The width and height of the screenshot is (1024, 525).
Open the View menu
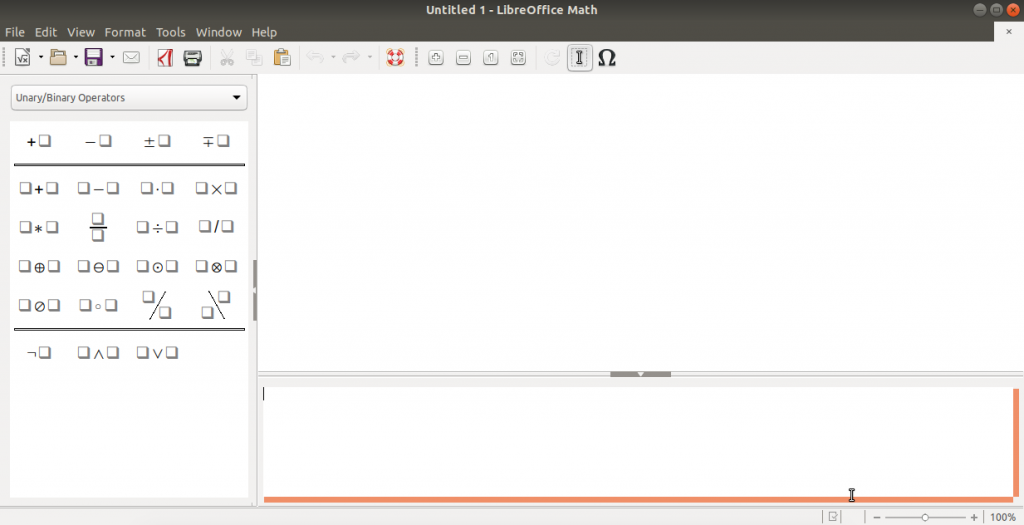[81, 32]
